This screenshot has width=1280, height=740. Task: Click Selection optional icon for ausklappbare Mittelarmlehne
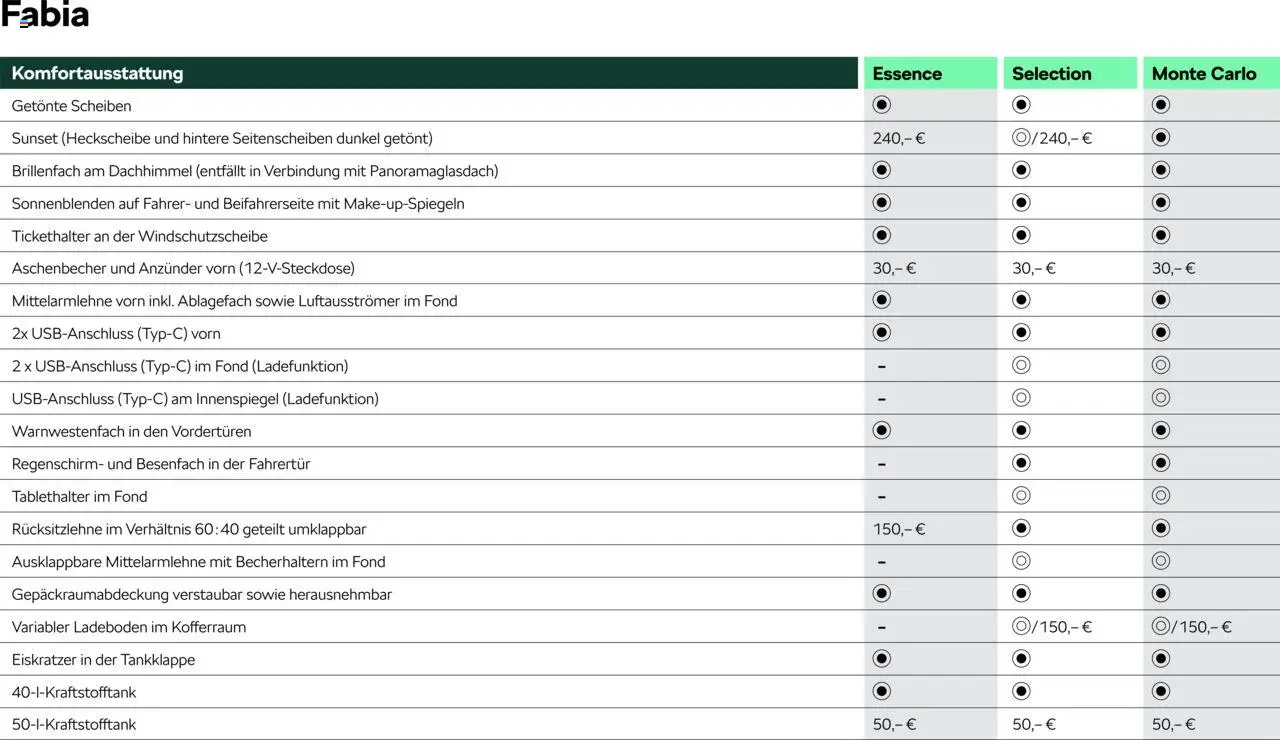[x=1021, y=561]
